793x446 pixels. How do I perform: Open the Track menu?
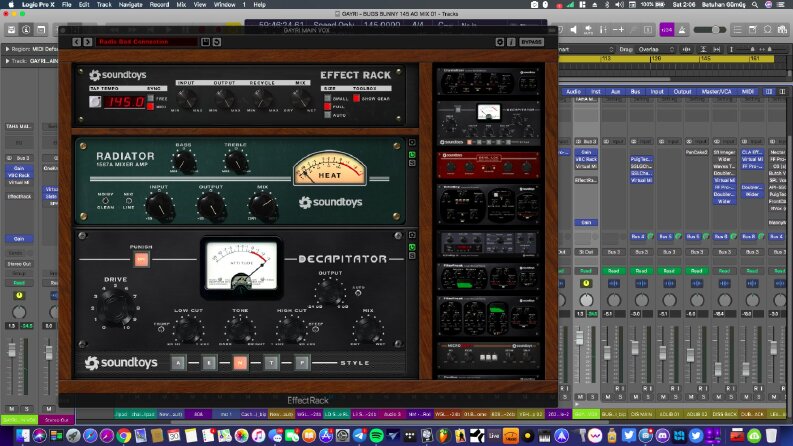[x=104, y=5]
